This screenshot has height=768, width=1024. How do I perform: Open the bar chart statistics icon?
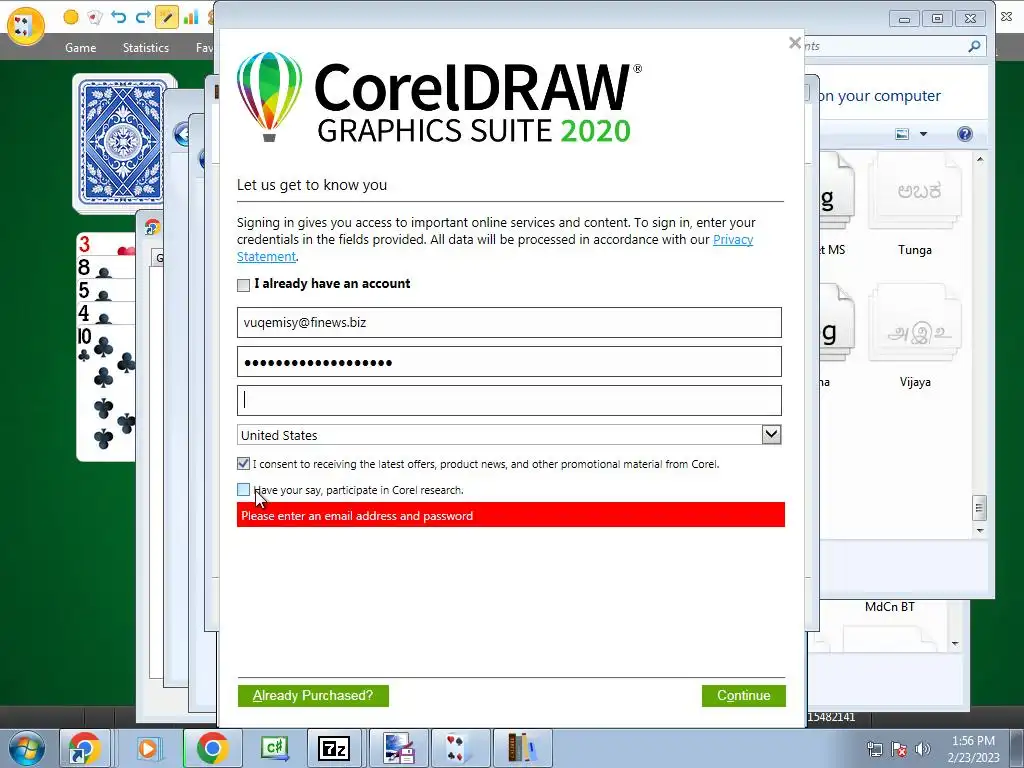tap(191, 17)
